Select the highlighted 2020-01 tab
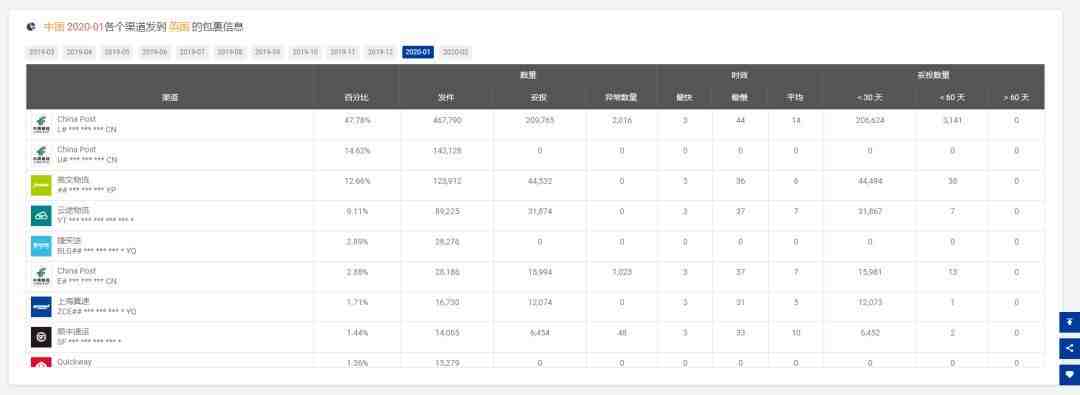 coord(417,52)
